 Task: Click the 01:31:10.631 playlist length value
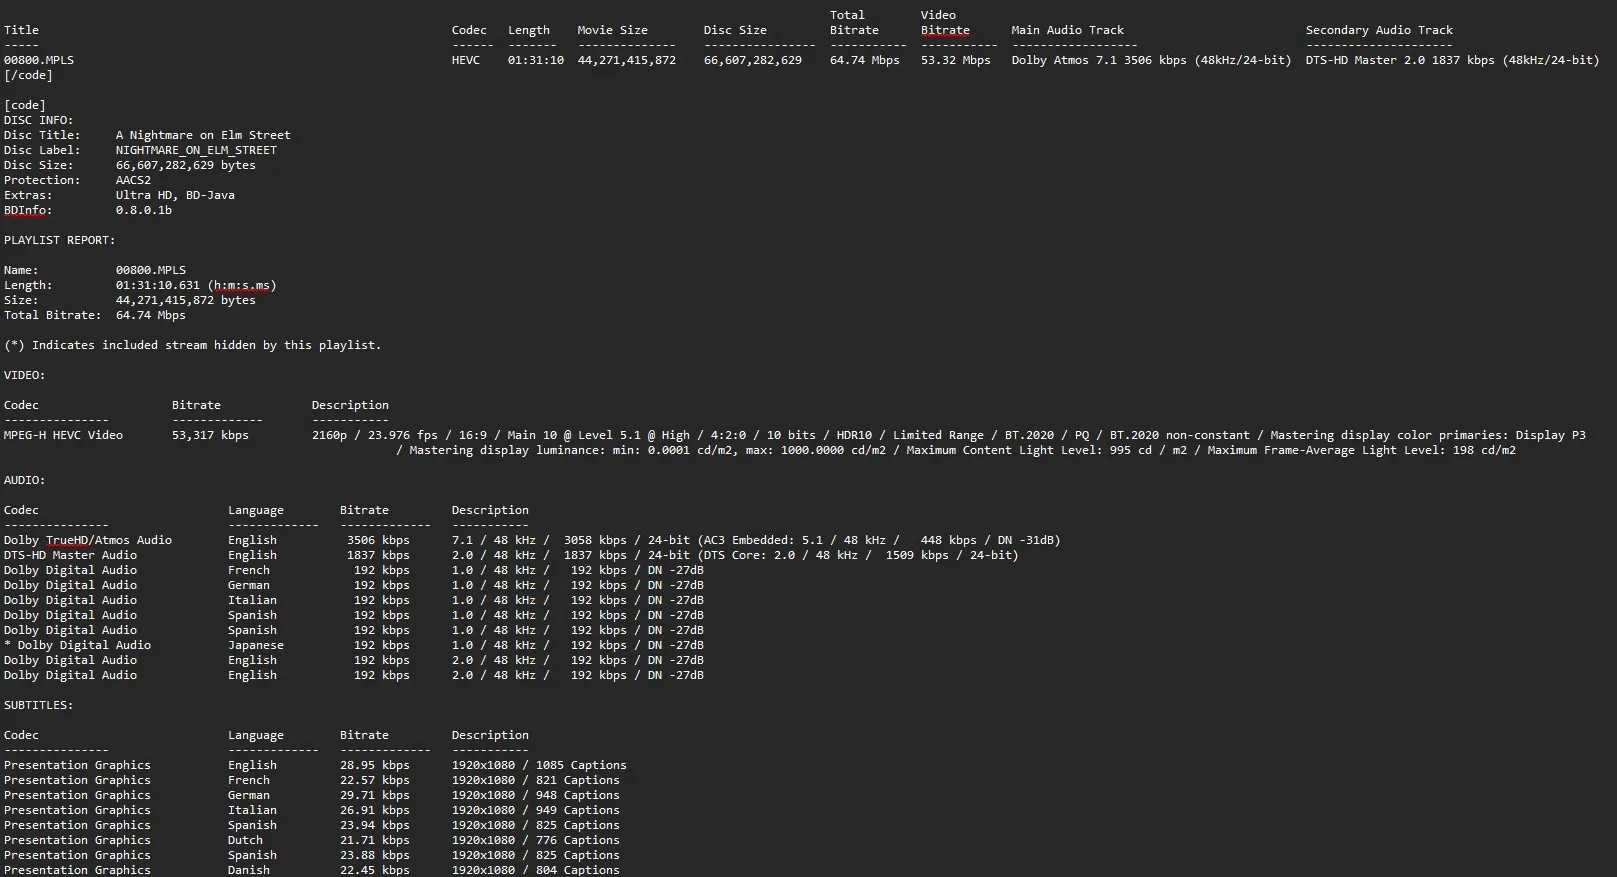click(158, 285)
